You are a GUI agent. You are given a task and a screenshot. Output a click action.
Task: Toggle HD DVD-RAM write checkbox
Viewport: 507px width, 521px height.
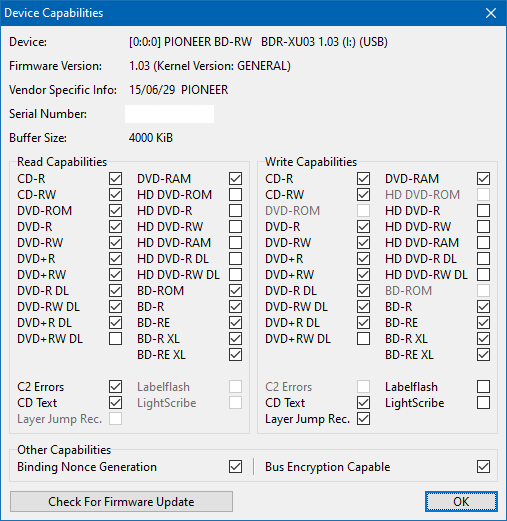coord(483,243)
